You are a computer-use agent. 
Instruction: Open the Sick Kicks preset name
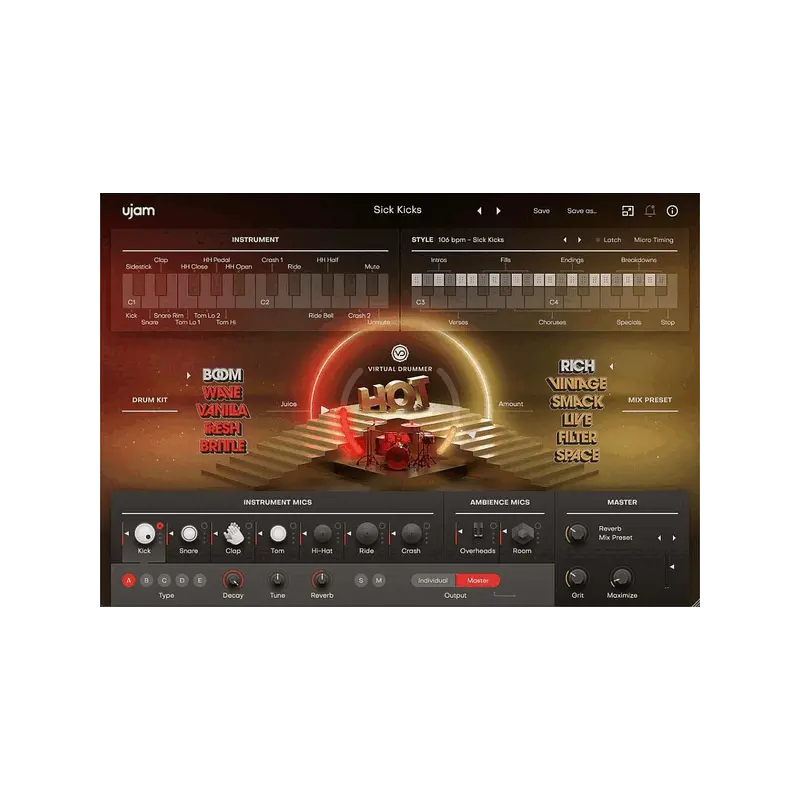pos(397,210)
